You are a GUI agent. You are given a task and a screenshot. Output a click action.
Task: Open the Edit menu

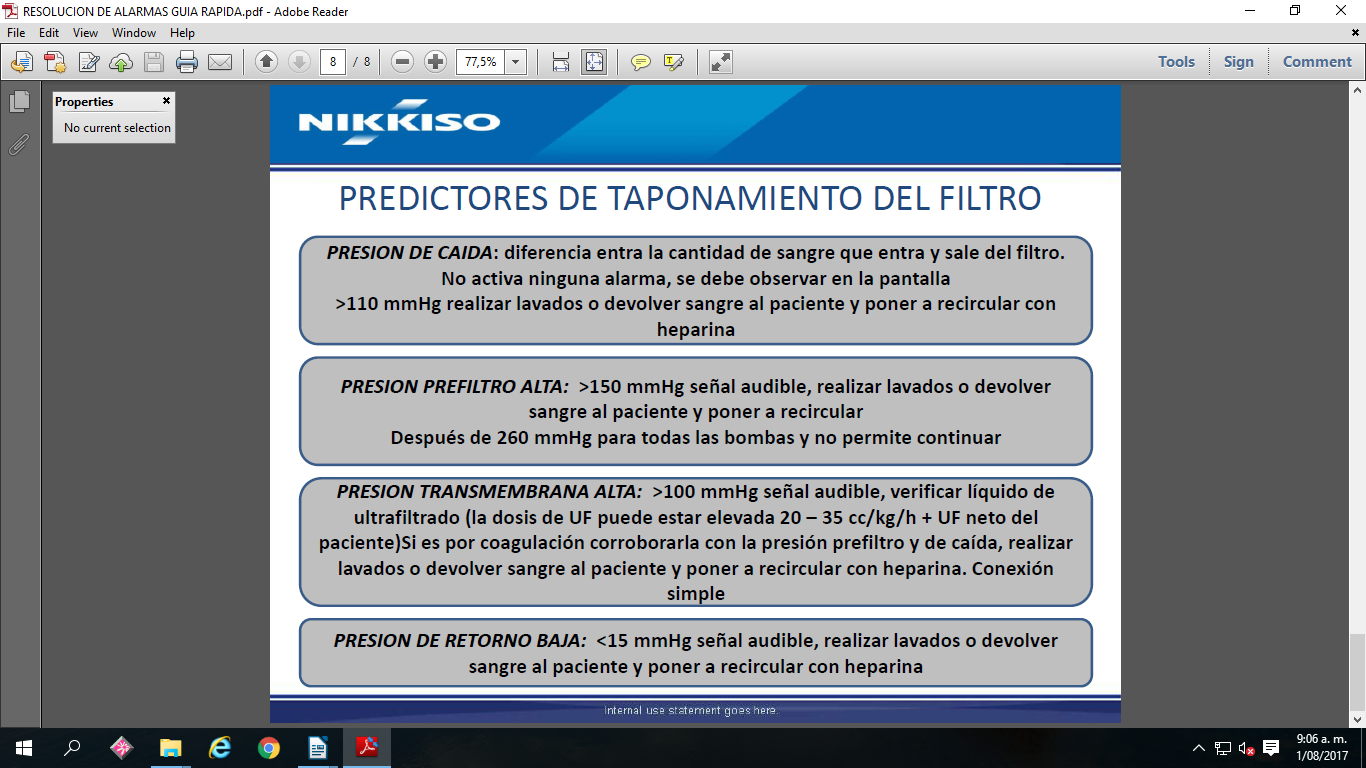49,33
